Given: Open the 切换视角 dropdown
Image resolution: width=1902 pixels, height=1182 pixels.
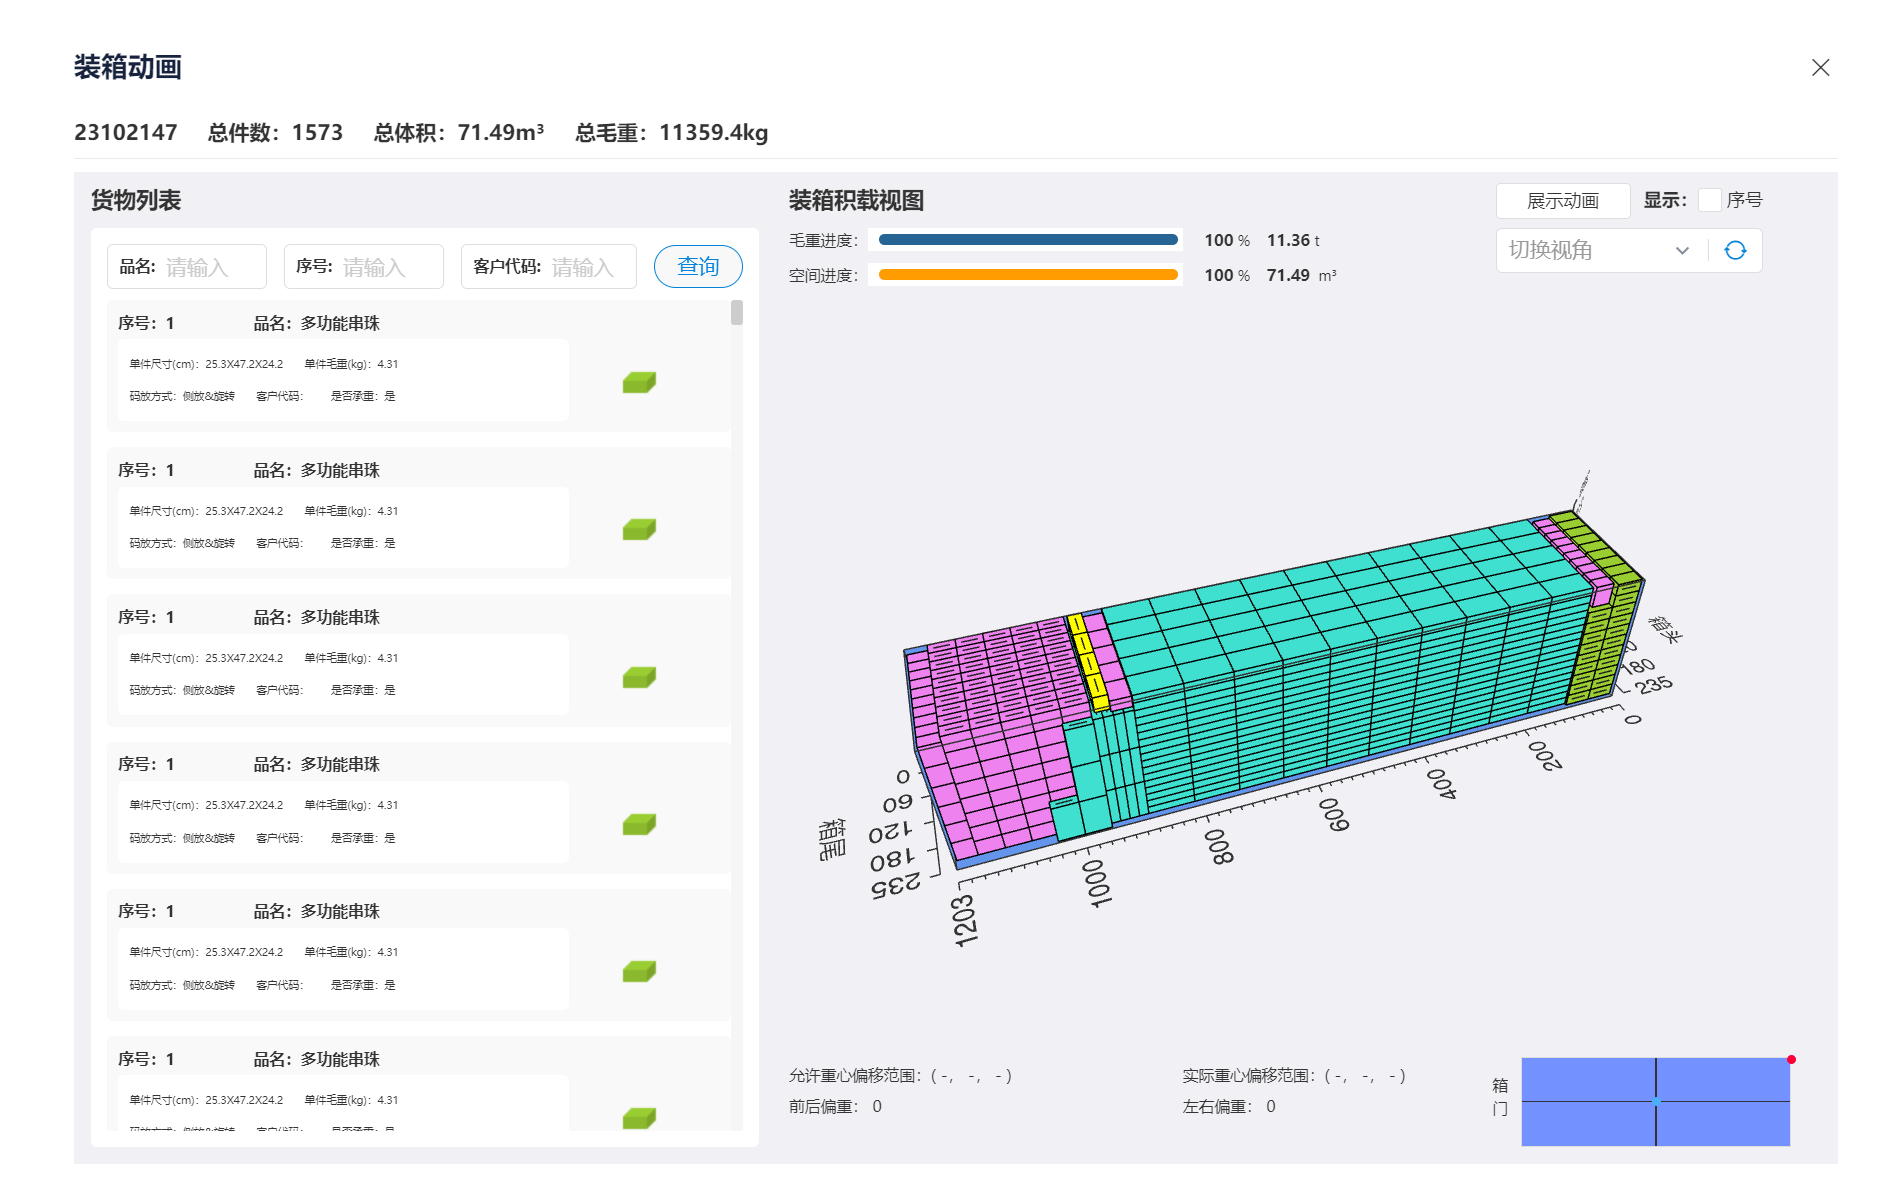Looking at the screenshot, I should coord(1600,250).
